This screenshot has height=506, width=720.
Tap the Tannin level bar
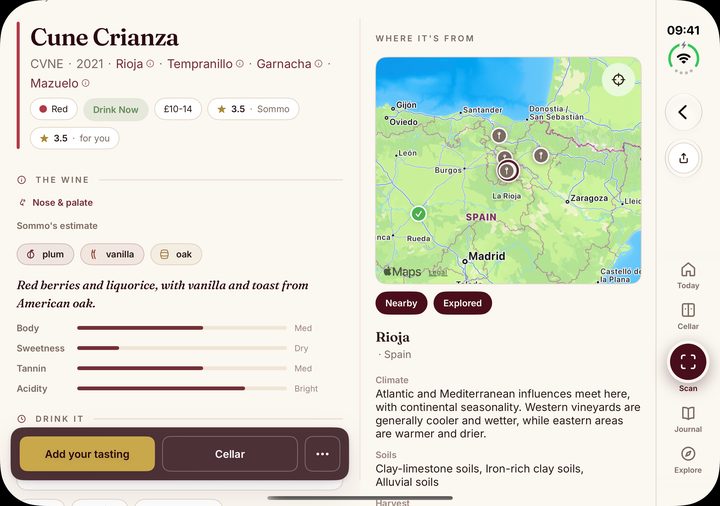[x=182, y=368]
